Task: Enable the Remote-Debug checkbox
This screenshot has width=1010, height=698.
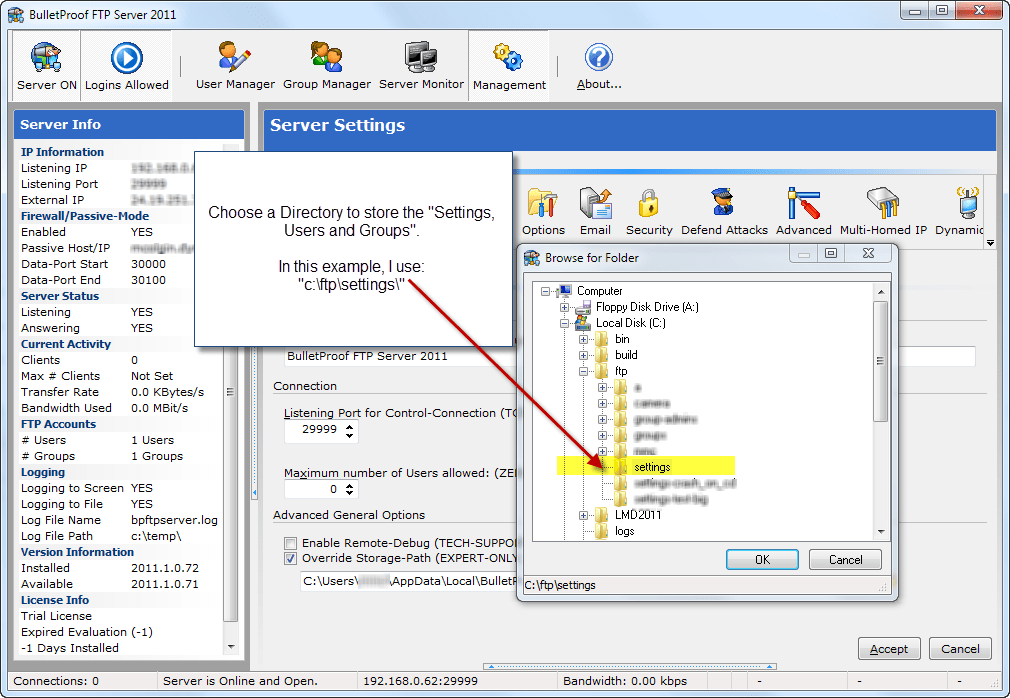Action: coord(291,543)
